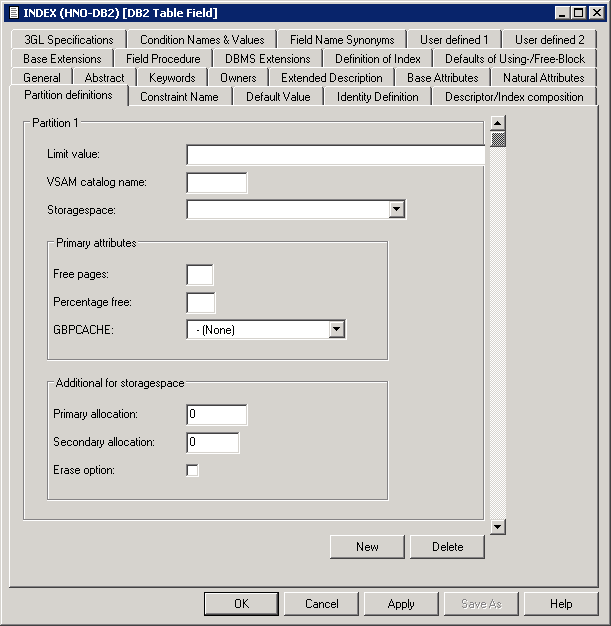Open the Constraint Name tab
611x626 pixels.
(x=179, y=97)
